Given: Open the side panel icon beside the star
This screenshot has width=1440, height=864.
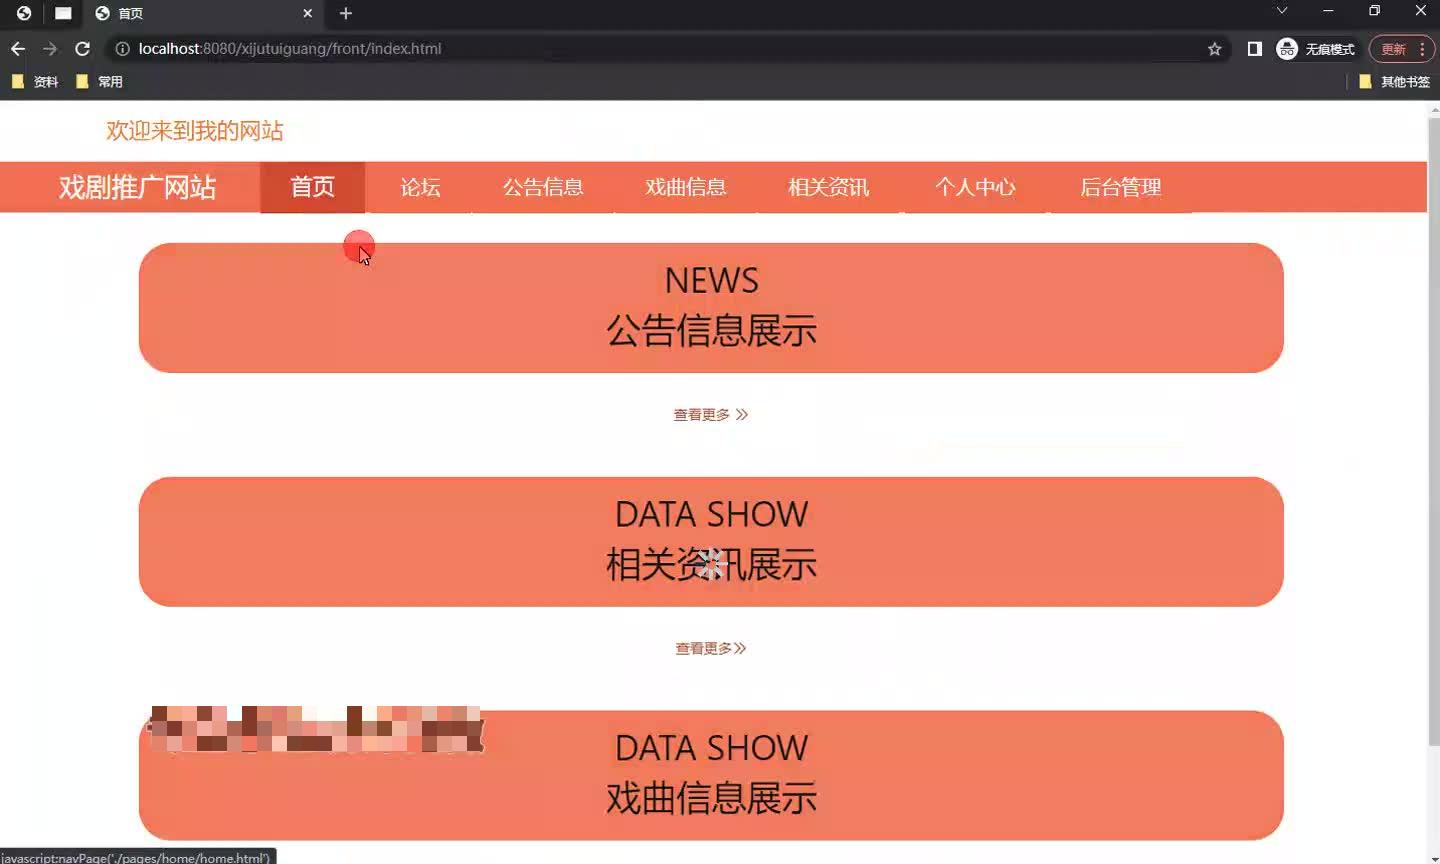Looking at the screenshot, I should click(1253, 48).
